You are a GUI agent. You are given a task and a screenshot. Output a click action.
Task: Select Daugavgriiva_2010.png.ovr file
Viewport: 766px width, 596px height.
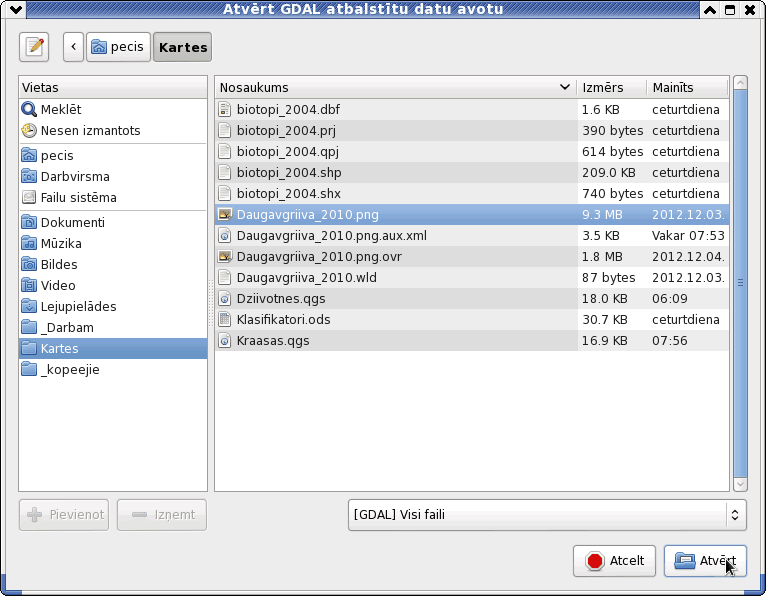(472, 256)
